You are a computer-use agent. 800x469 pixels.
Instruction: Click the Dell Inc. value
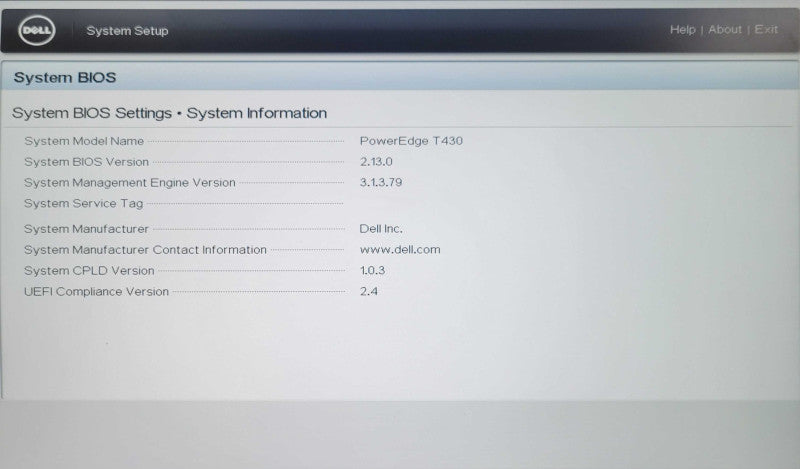381,229
